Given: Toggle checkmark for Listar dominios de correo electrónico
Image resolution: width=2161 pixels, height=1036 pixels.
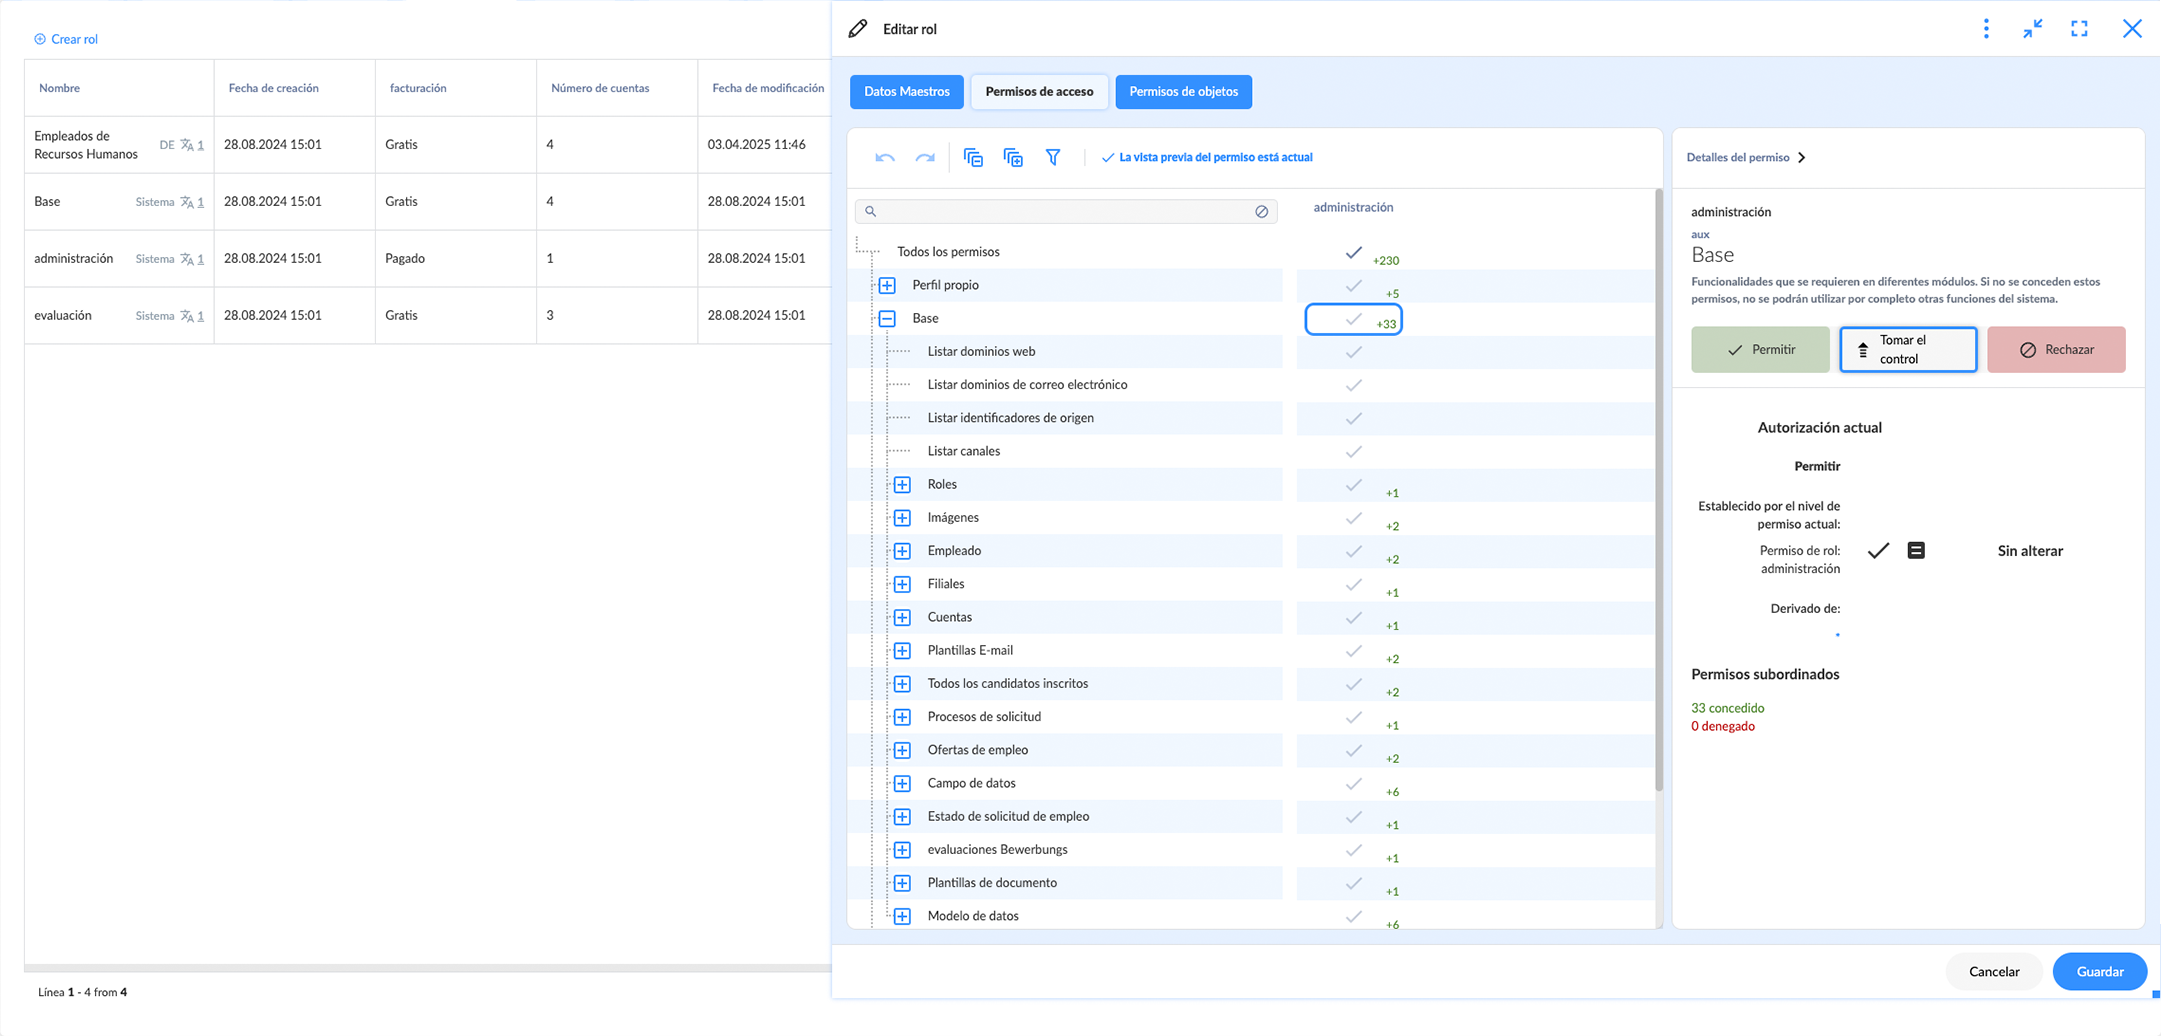Looking at the screenshot, I should (1353, 385).
